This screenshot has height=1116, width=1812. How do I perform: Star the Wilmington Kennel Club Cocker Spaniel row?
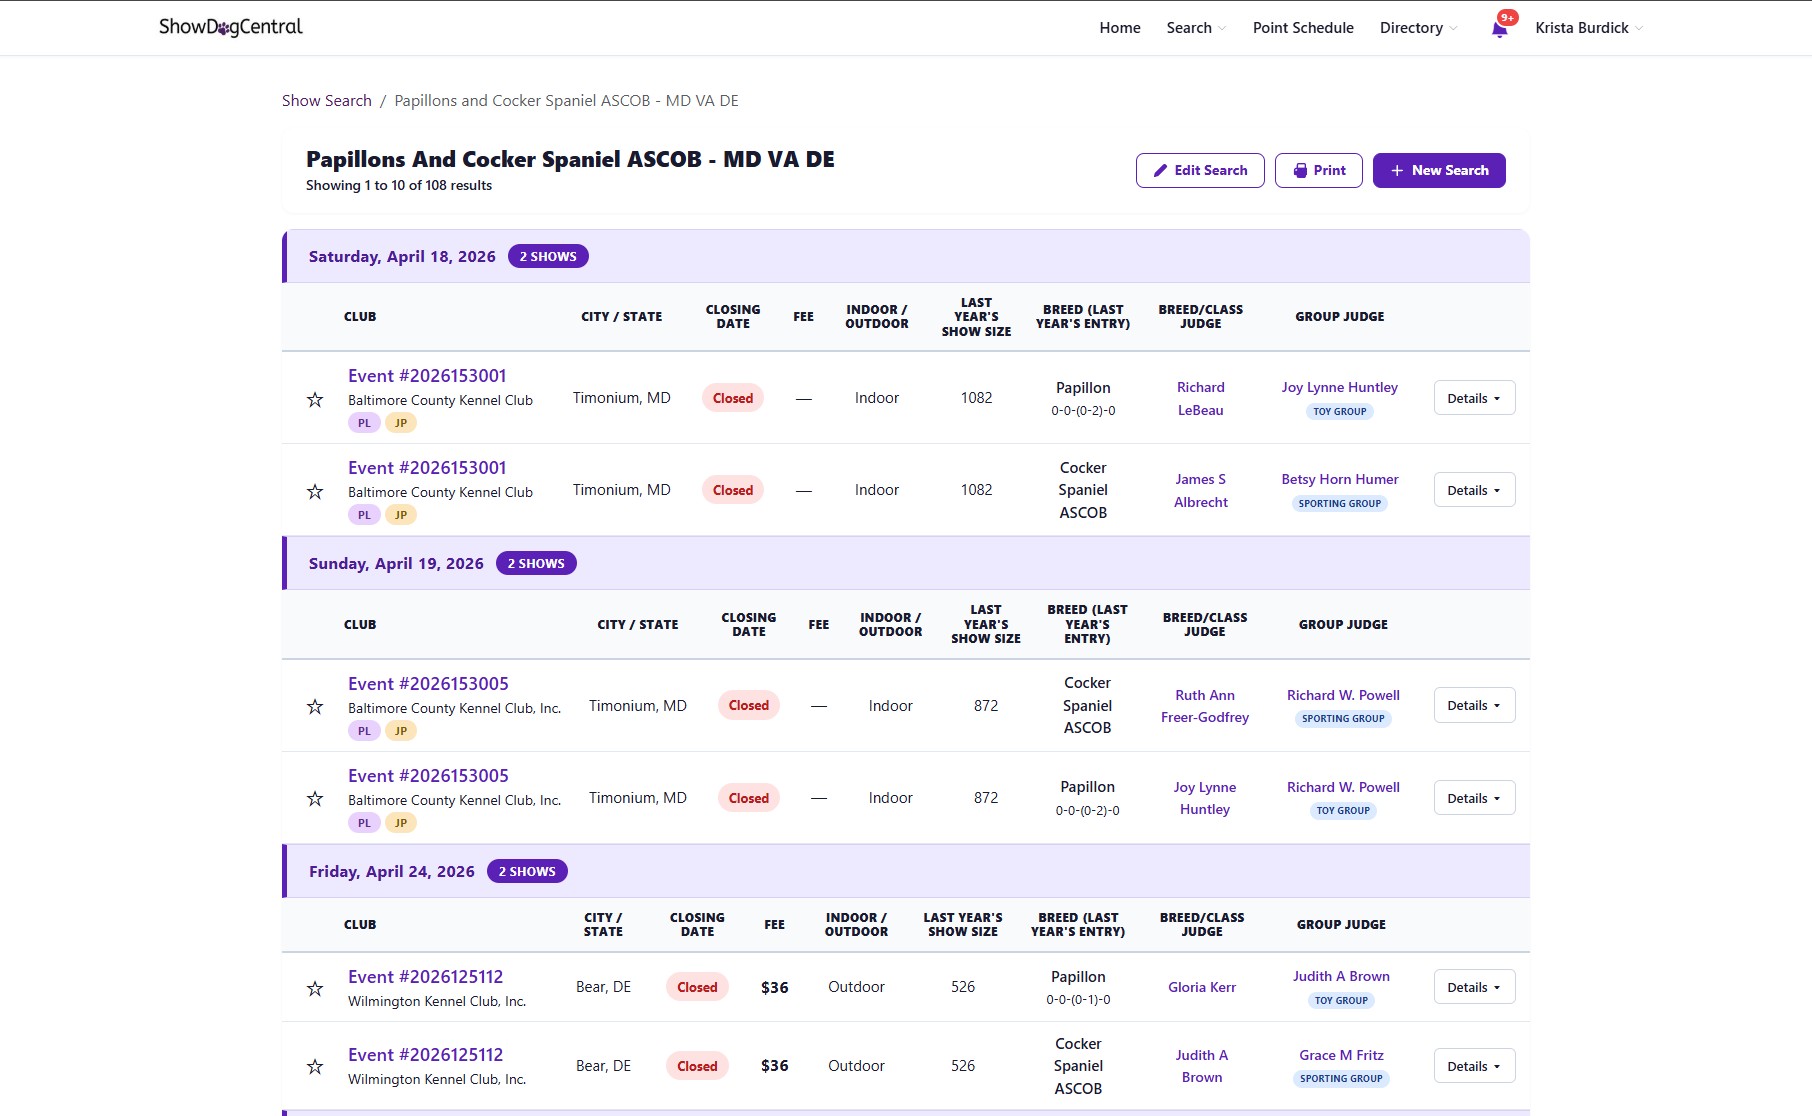click(314, 1066)
